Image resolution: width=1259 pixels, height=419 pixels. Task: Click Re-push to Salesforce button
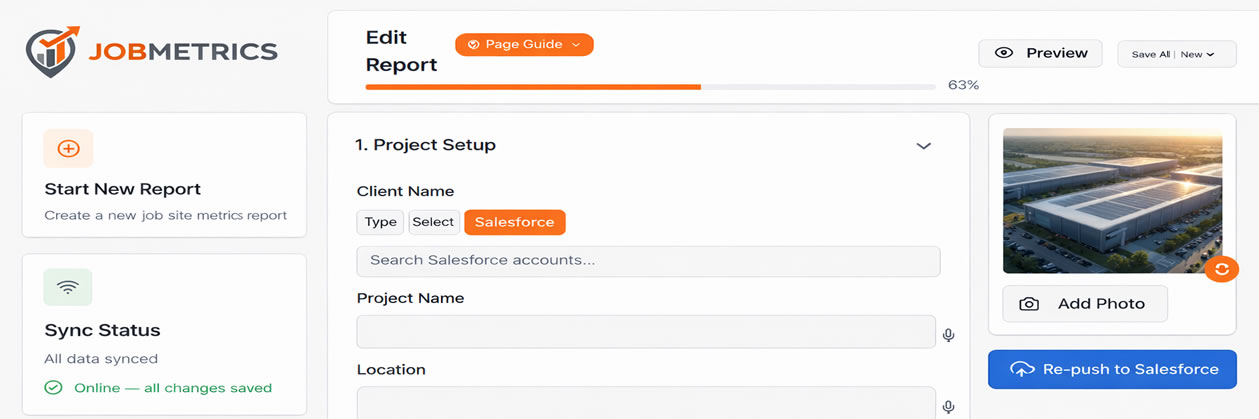1112,369
